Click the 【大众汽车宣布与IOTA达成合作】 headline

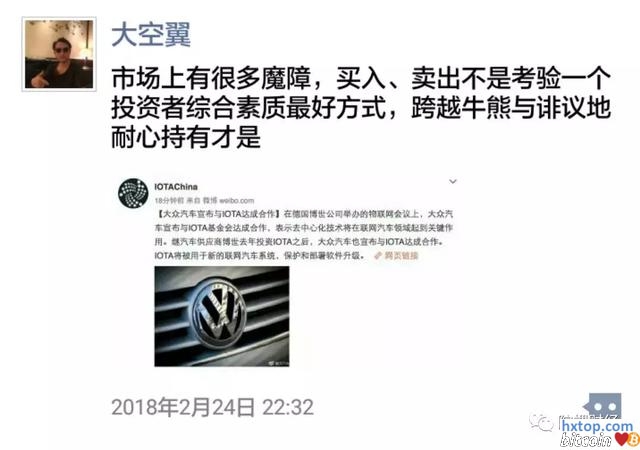click(219, 214)
